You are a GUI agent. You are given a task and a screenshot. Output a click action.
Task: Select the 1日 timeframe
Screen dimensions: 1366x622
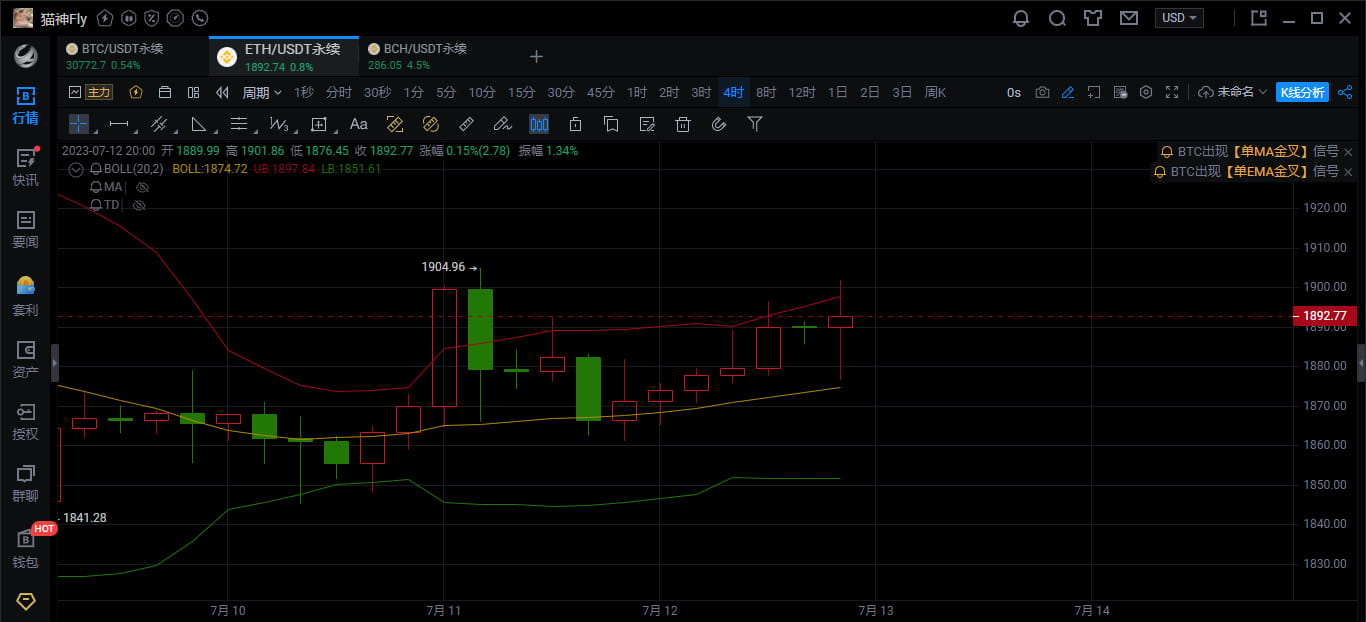(837, 92)
